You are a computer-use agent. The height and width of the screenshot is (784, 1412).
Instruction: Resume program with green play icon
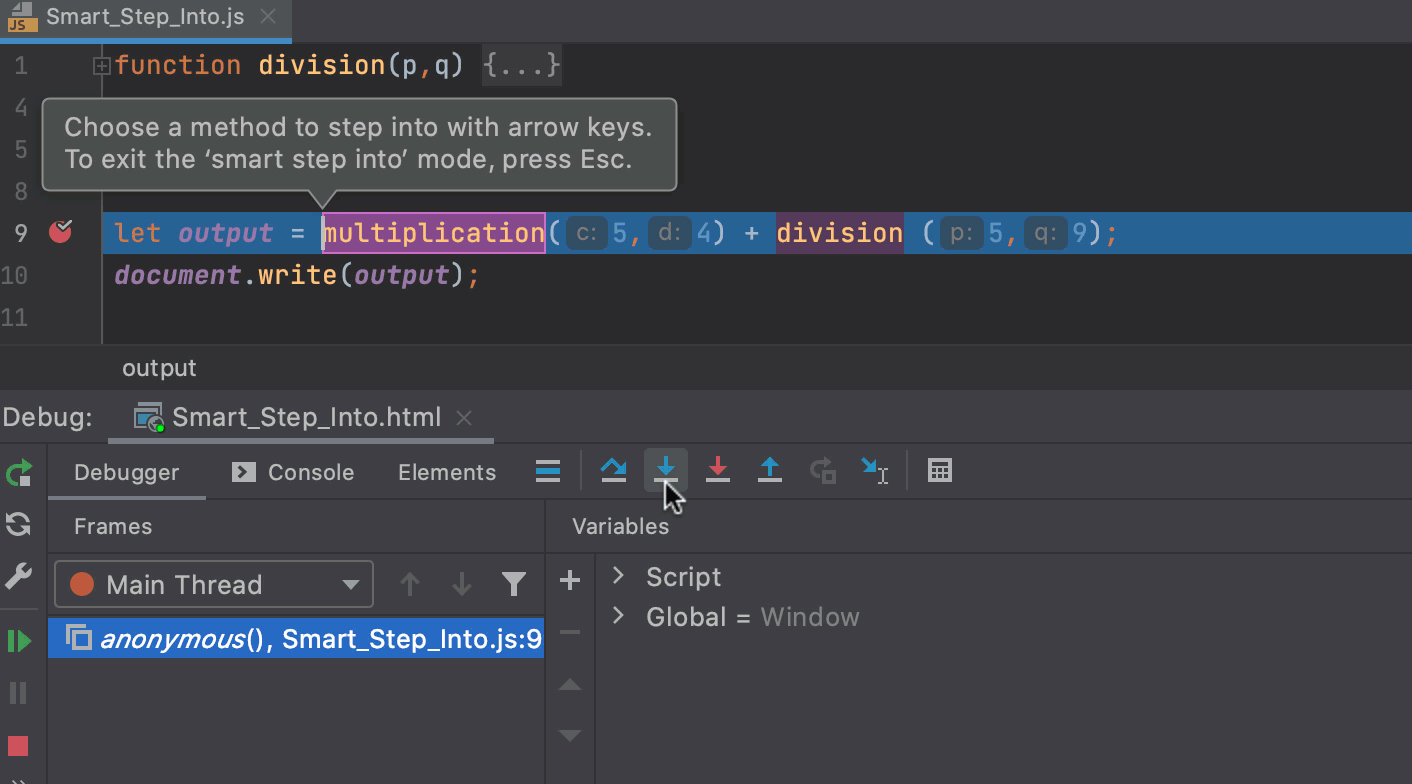point(19,641)
